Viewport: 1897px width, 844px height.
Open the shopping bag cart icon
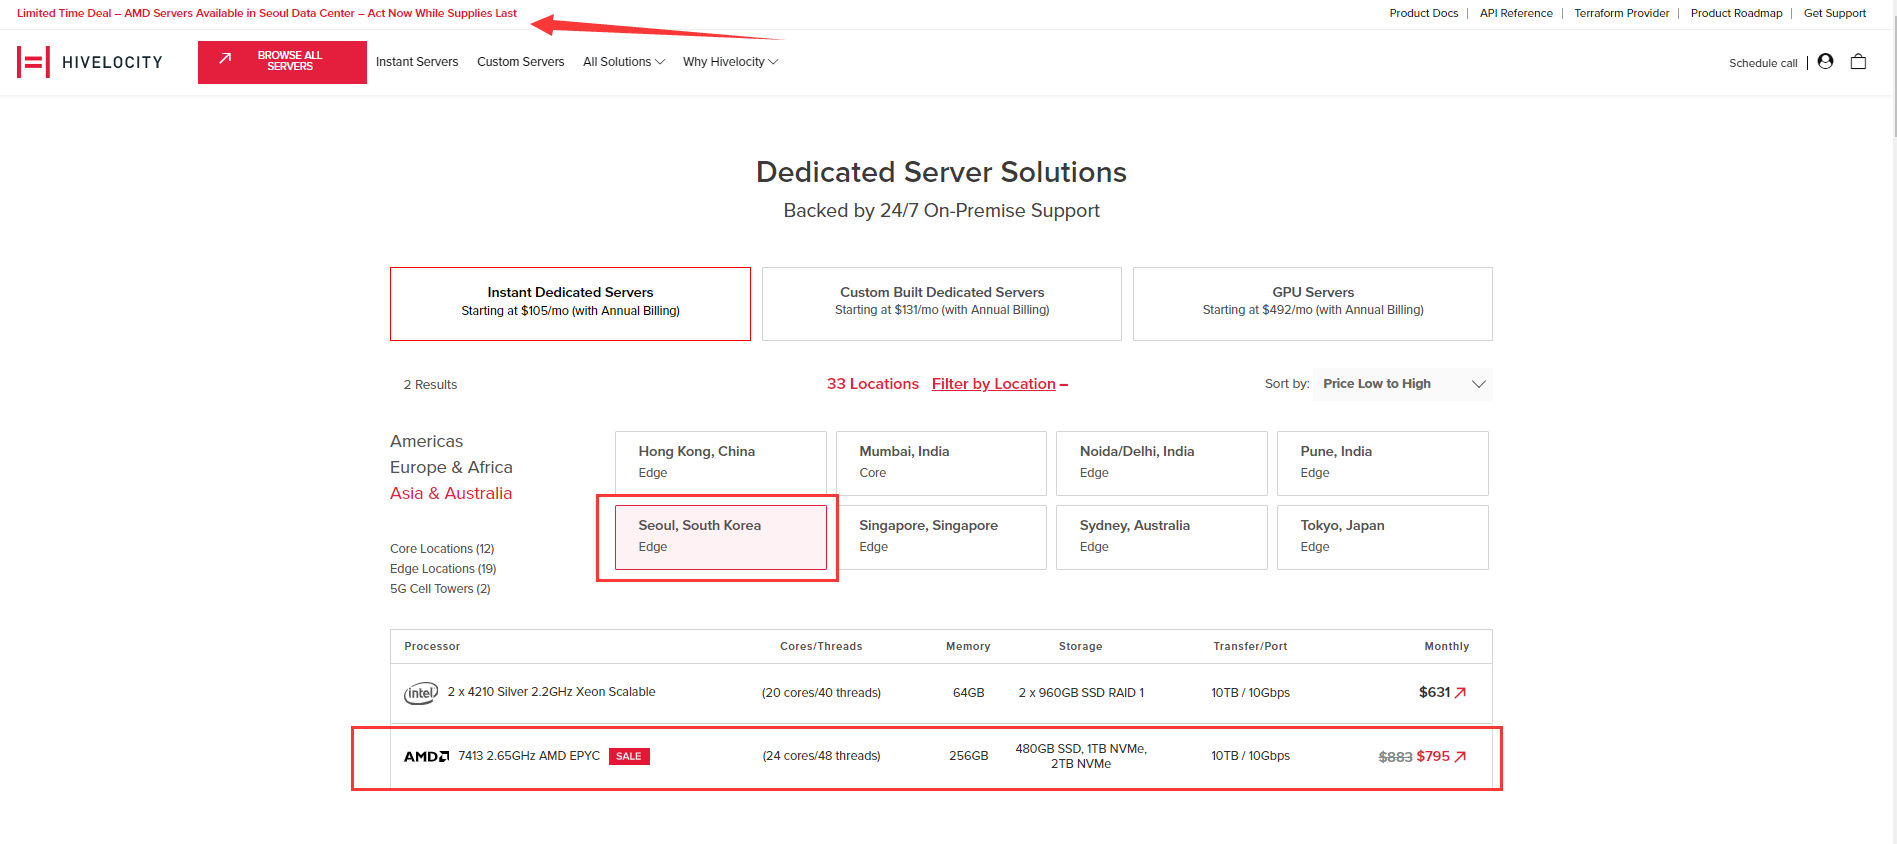(x=1858, y=61)
